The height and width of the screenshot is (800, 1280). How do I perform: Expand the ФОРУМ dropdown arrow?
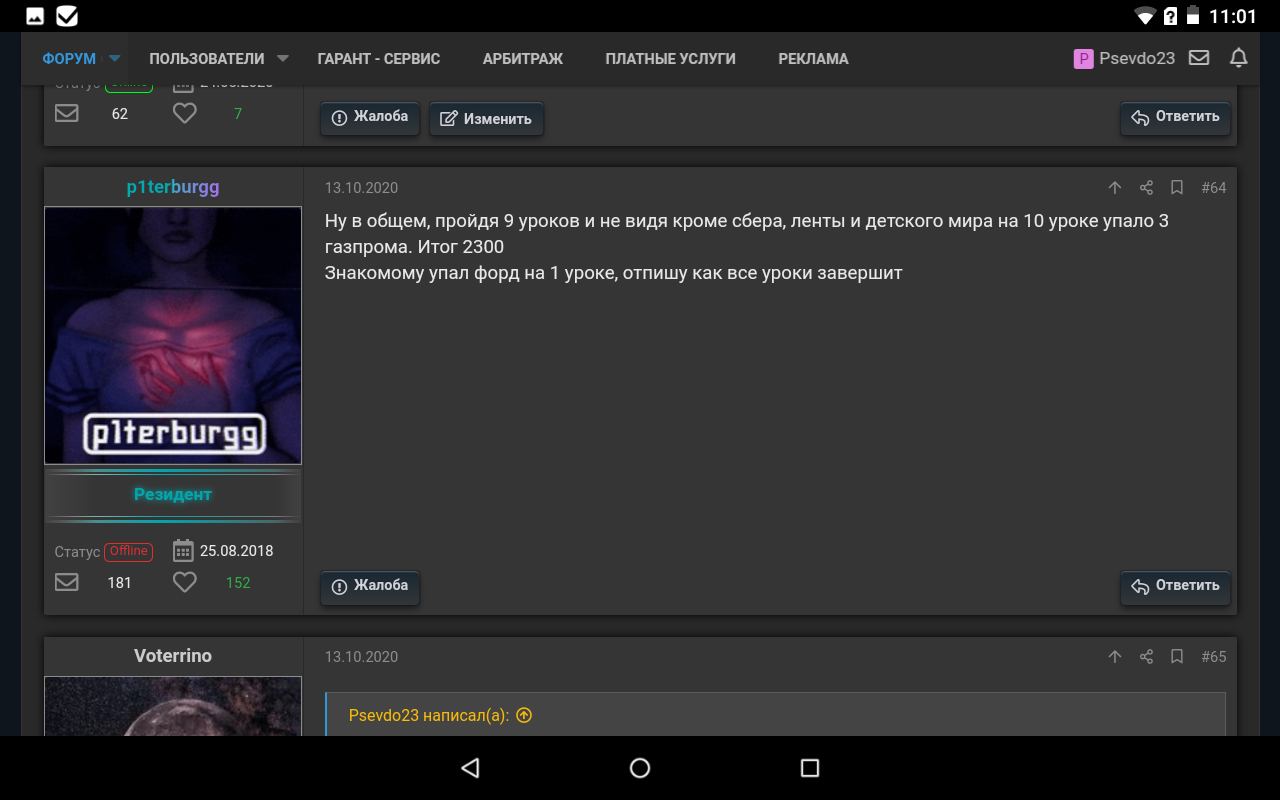coord(115,59)
